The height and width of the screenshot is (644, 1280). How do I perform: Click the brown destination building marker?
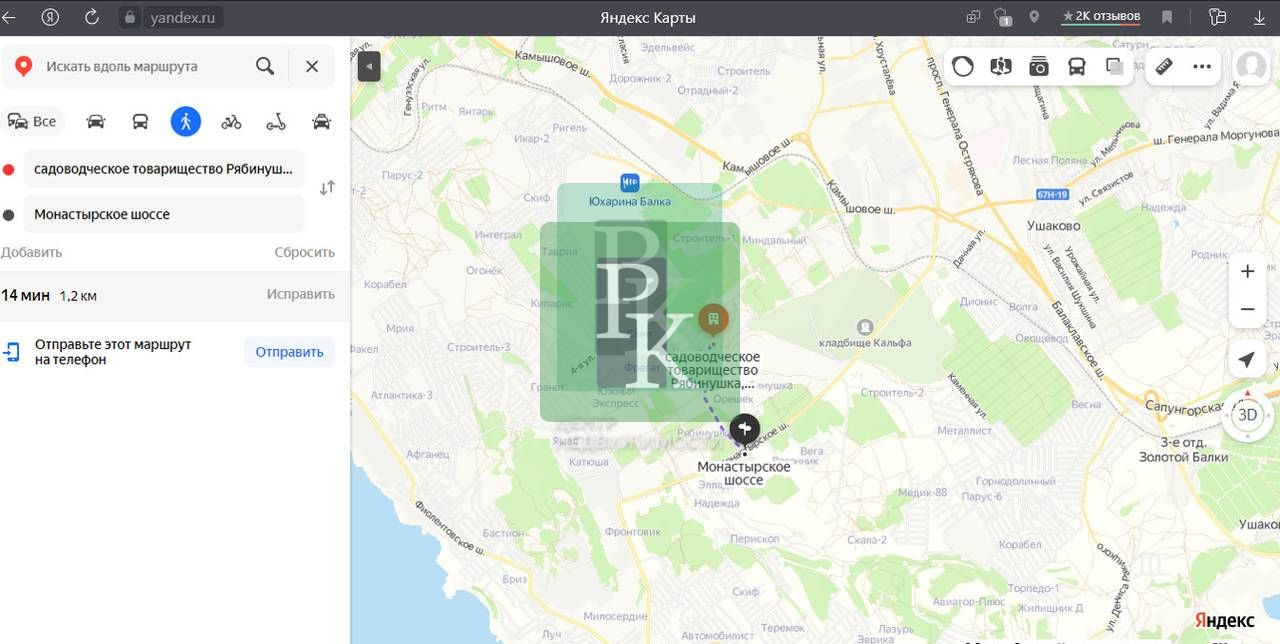[713, 320]
